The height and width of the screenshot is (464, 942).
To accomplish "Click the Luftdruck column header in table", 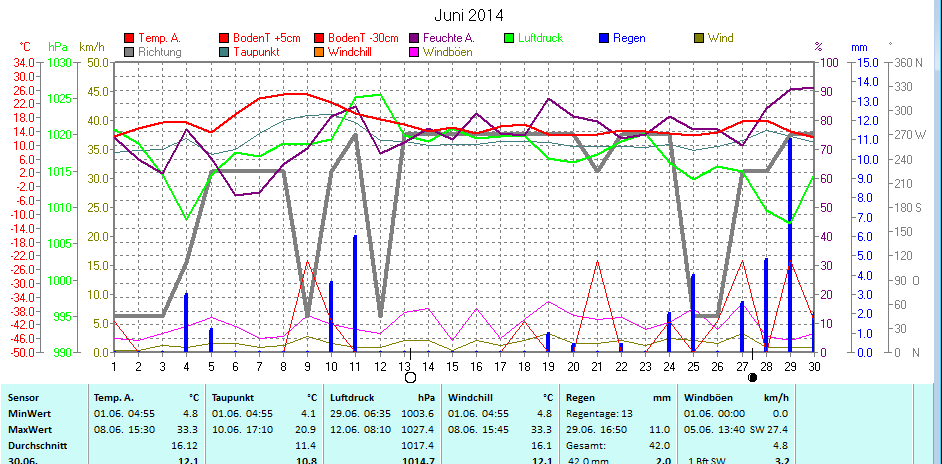I will click(x=351, y=398).
